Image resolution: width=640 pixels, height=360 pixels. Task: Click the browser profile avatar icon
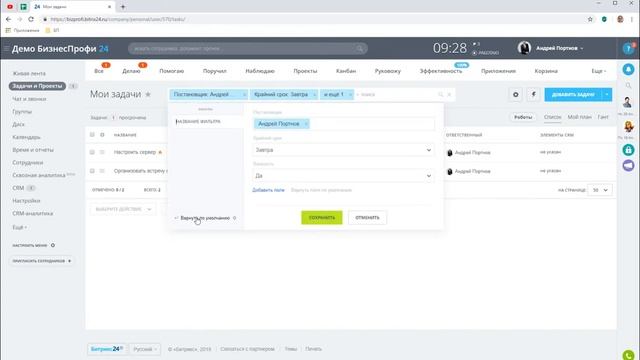[620, 19]
